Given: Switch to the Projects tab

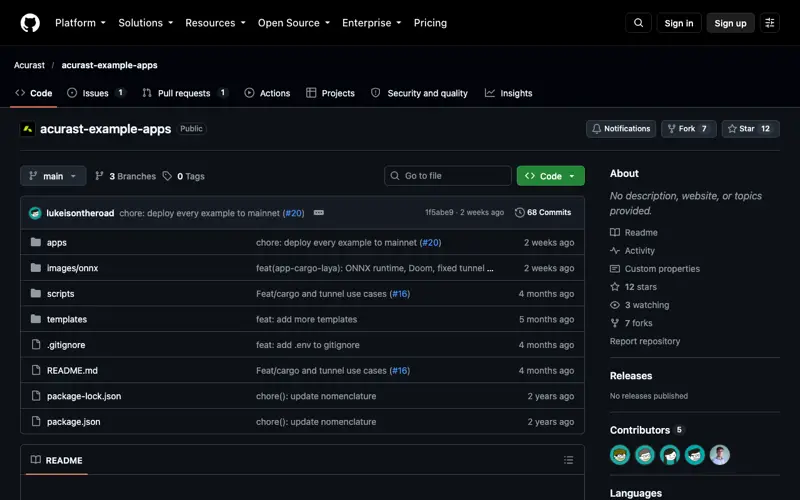Looking at the screenshot, I should (330, 93).
